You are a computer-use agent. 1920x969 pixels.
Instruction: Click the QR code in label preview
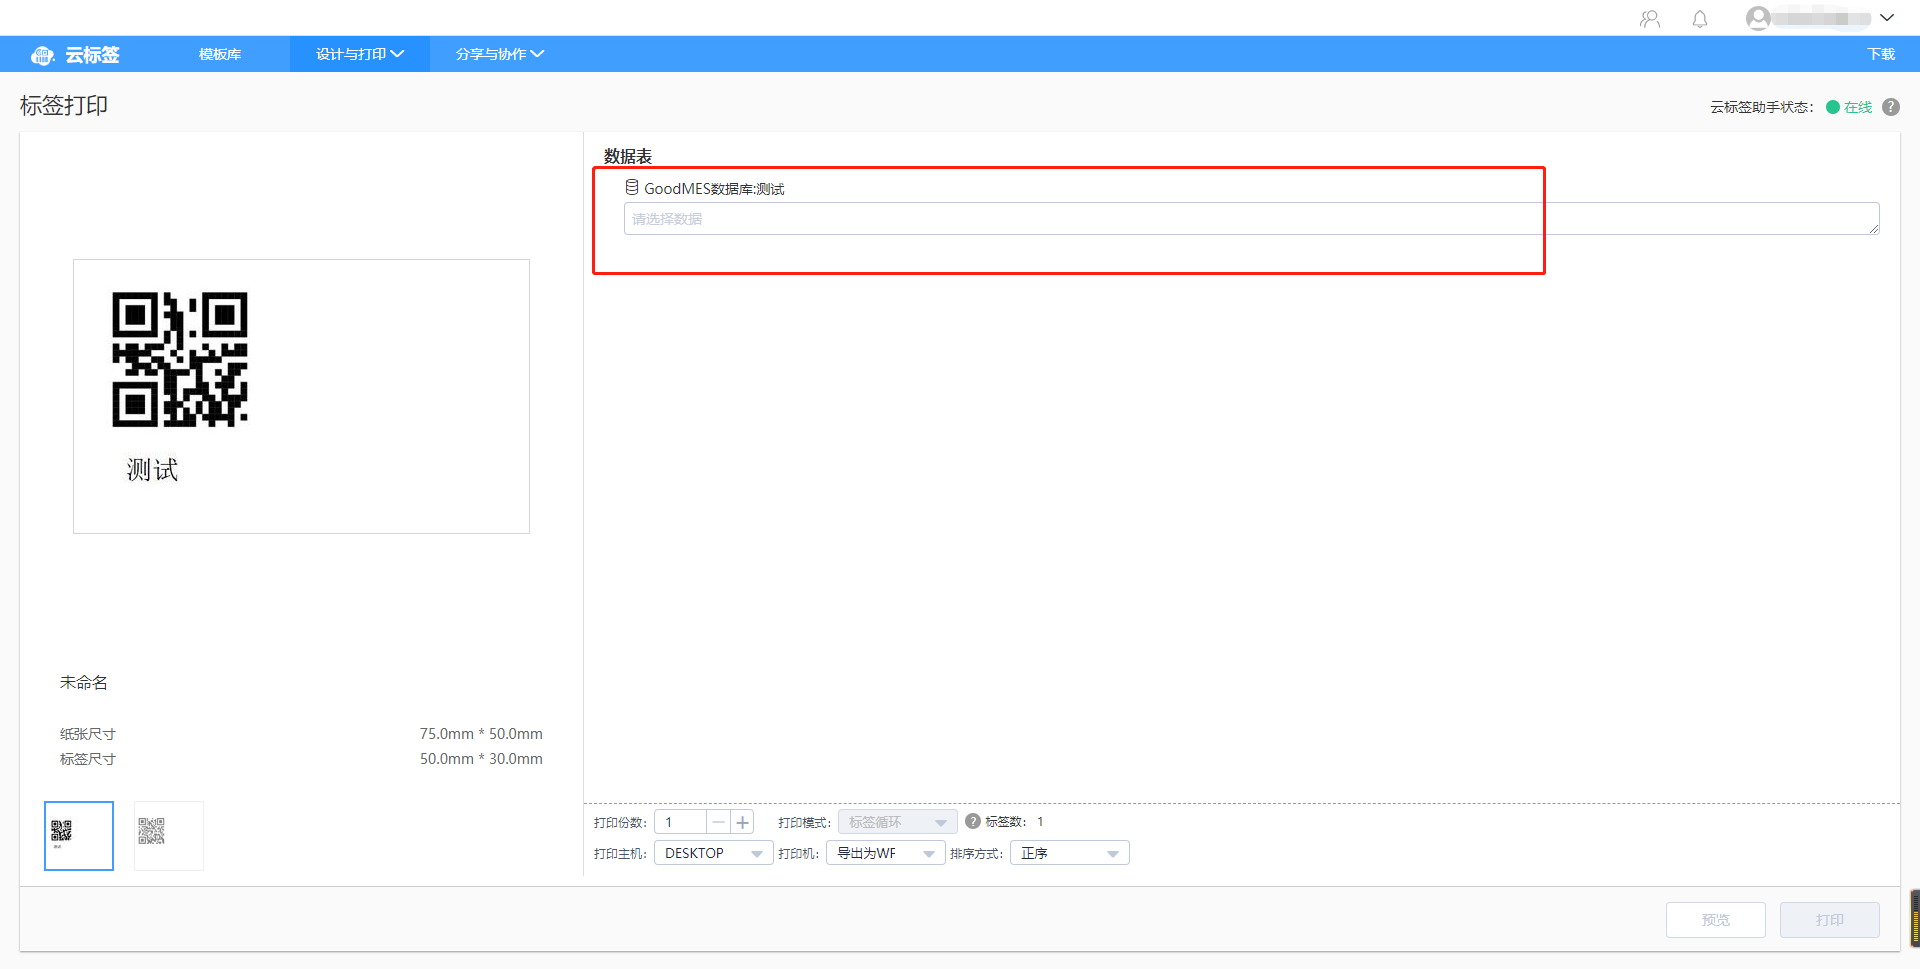tap(180, 359)
